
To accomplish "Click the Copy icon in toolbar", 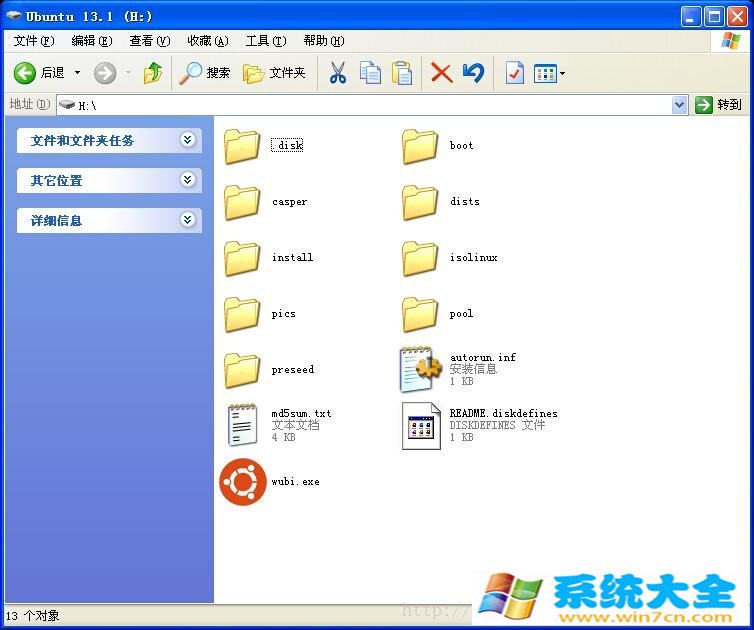I will (370, 73).
